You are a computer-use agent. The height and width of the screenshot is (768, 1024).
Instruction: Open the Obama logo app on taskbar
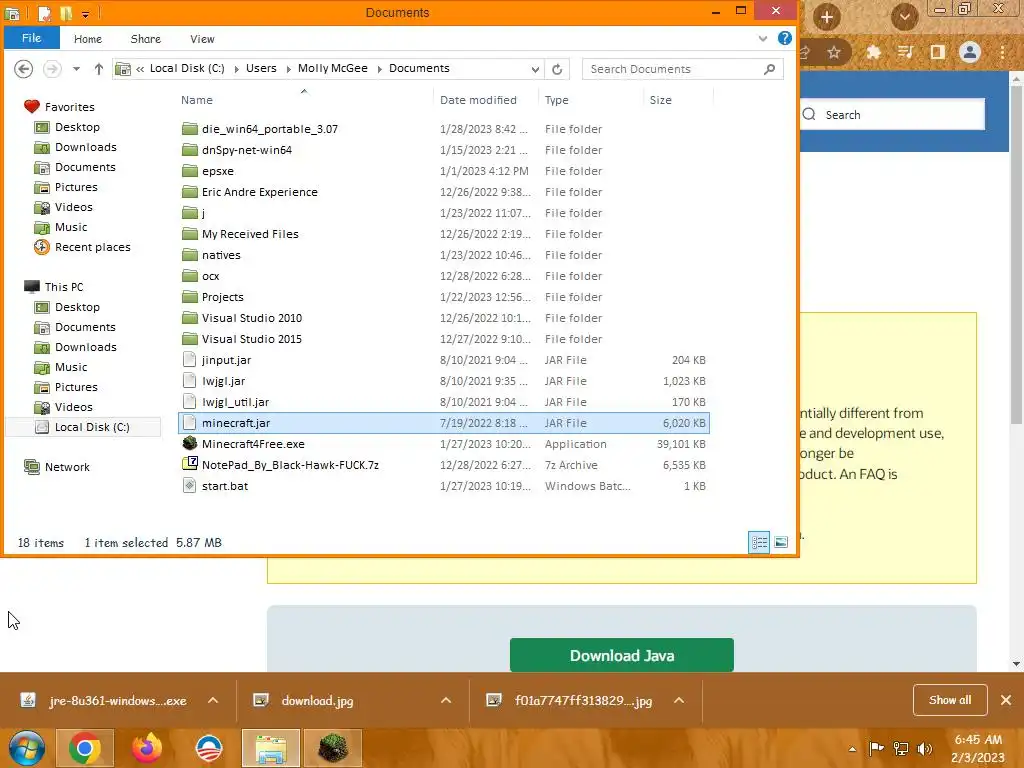(209, 748)
